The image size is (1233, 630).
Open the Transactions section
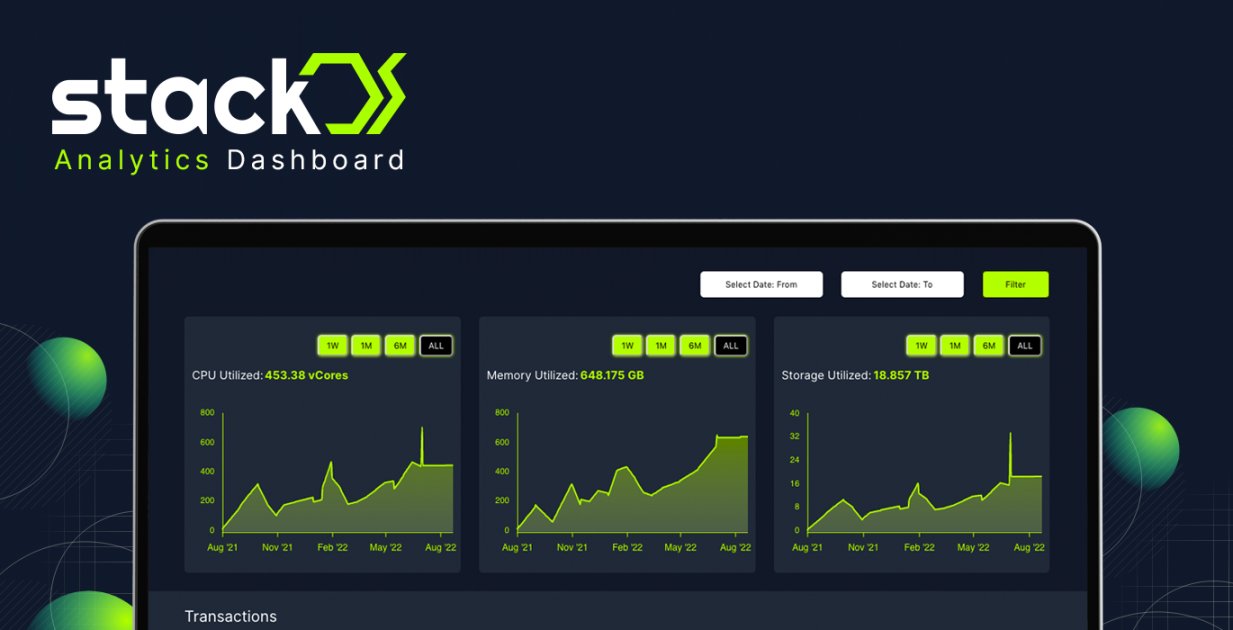coord(230,616)
